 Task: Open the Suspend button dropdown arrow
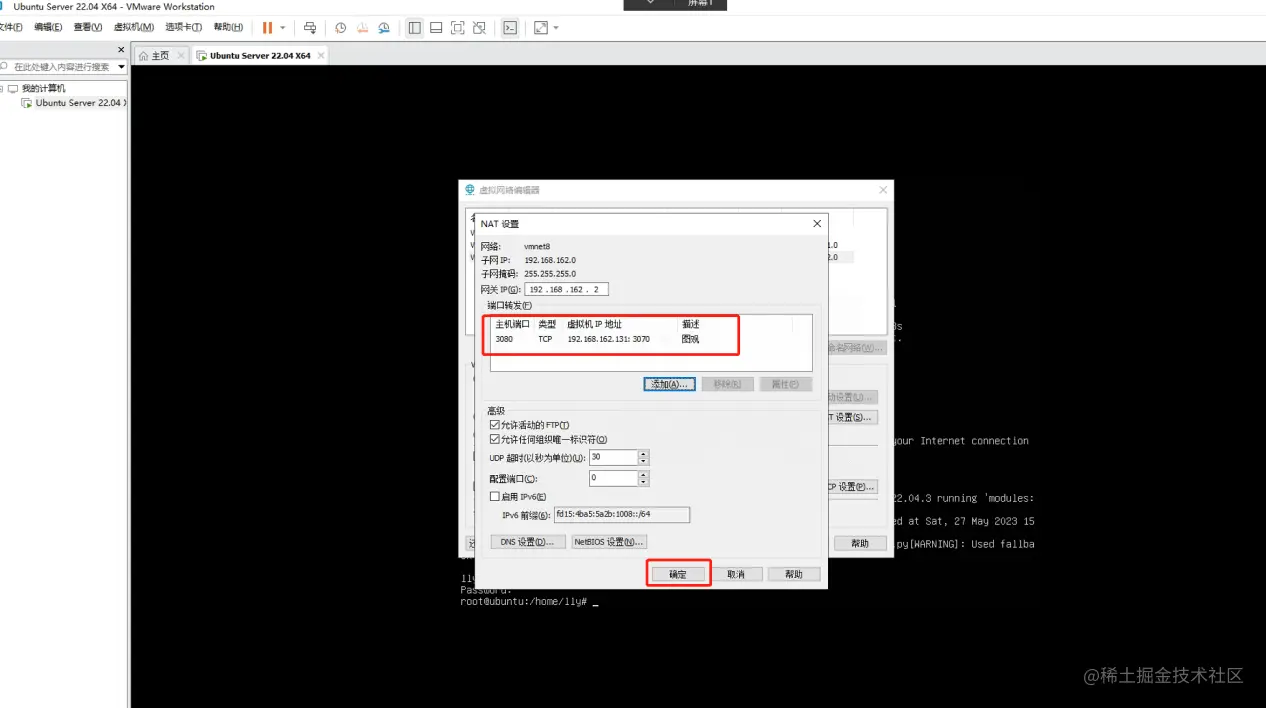(x=283, y=27)
